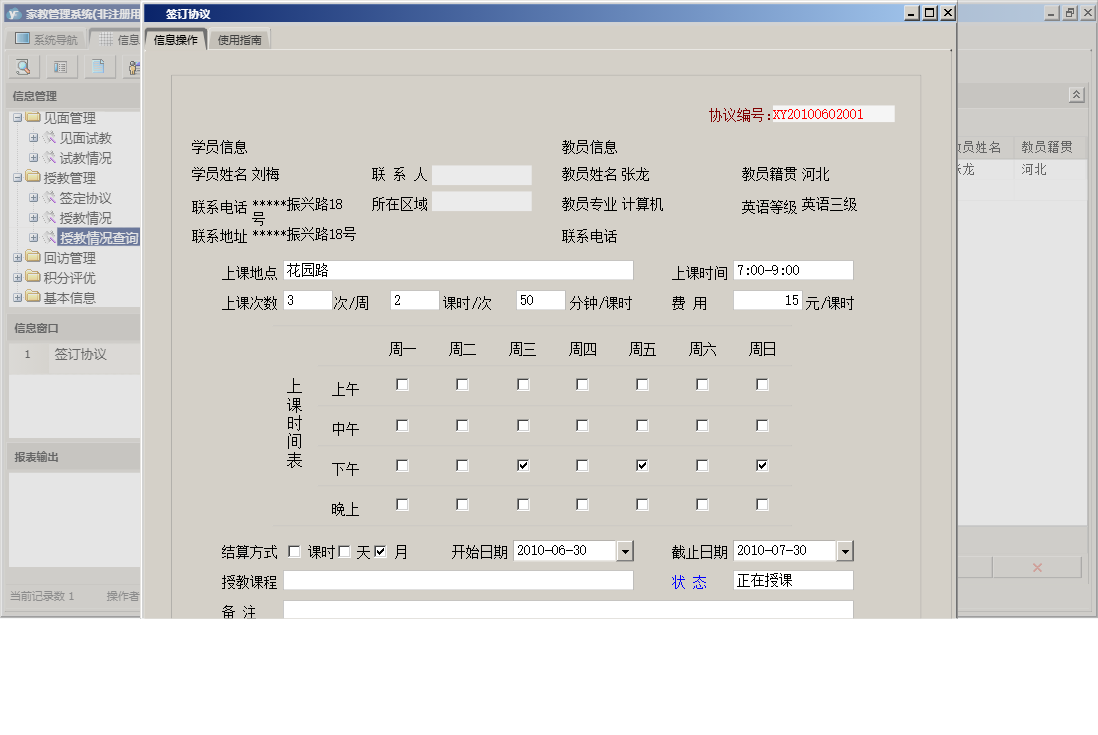
Task: Click the 授教课程 input field
Action: click(x=458, y=580)
